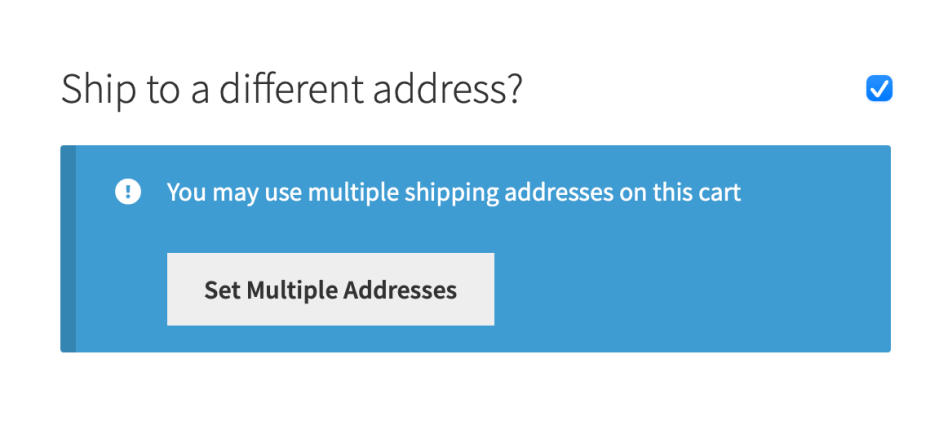The height and width of the screenshot is (421, 948).
Task: Click blue banner area right of the button
Action: click(689, 289)
